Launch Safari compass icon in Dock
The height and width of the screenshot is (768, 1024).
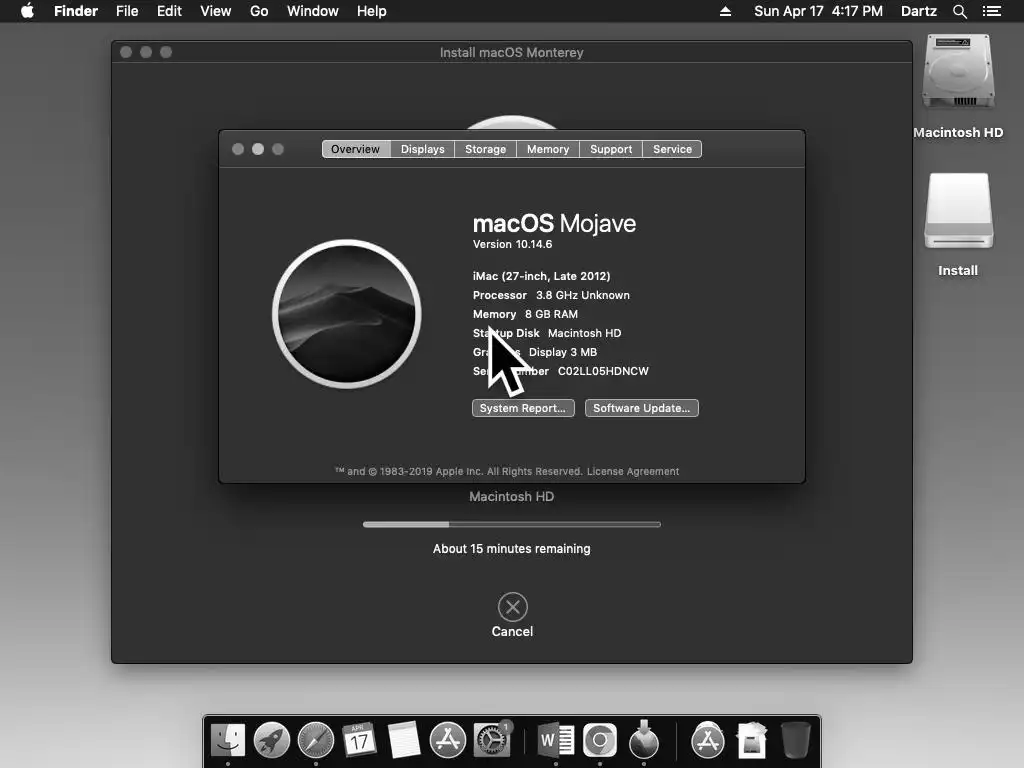(316, 741)
